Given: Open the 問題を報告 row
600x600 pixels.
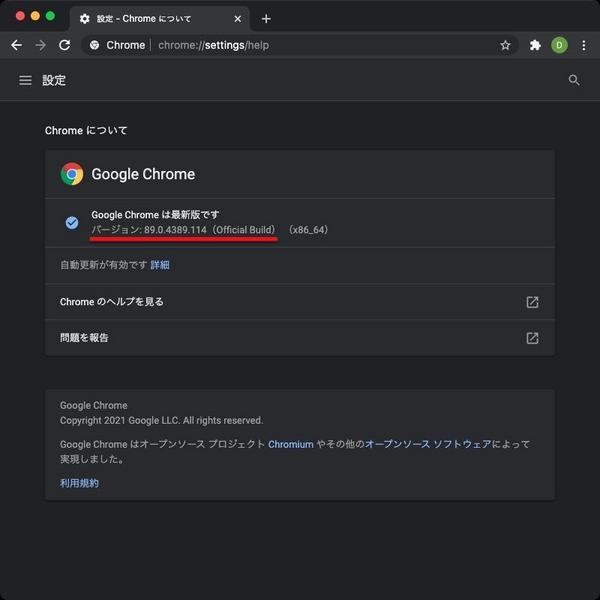Looking at the screenshot, I should pos(300,338).
